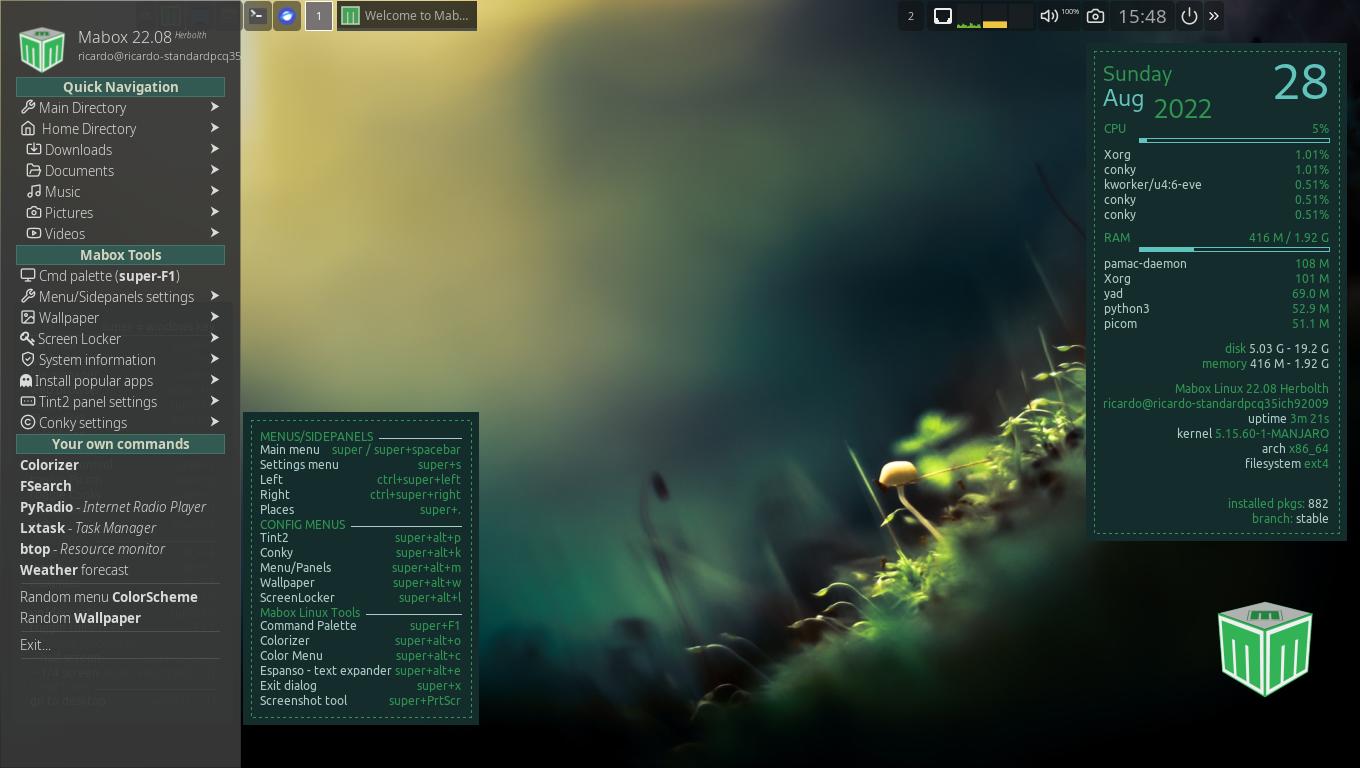
Task: Click the Espanso - text expander row
Action: click(x=360, y=671)
